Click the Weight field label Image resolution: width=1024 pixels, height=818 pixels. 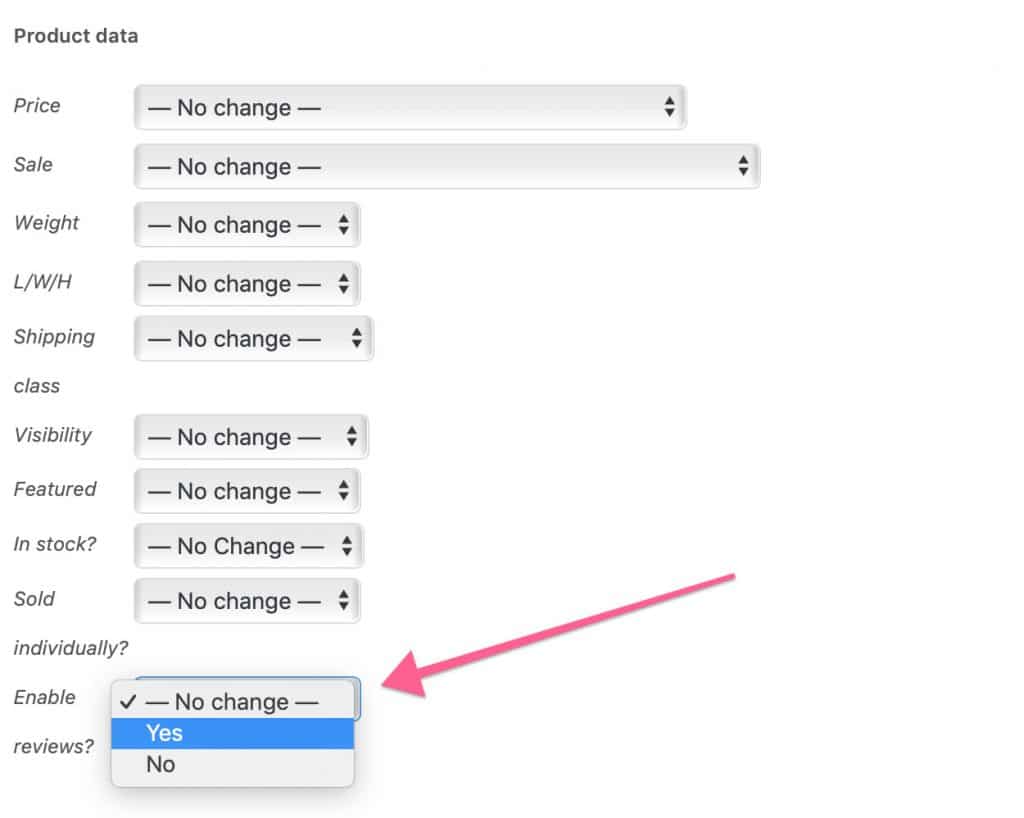[x=46, y=223]
